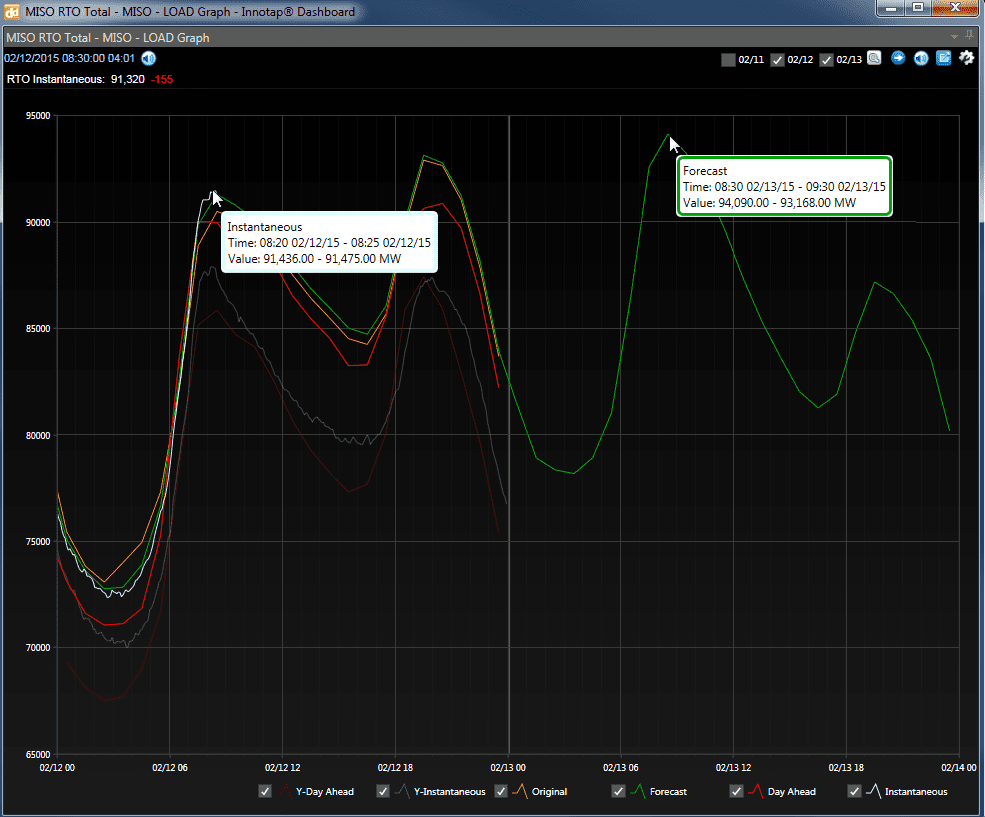Click the speaker icon in the top-right toolbar
Screen dimensions: 985x817
click(921, 58)
